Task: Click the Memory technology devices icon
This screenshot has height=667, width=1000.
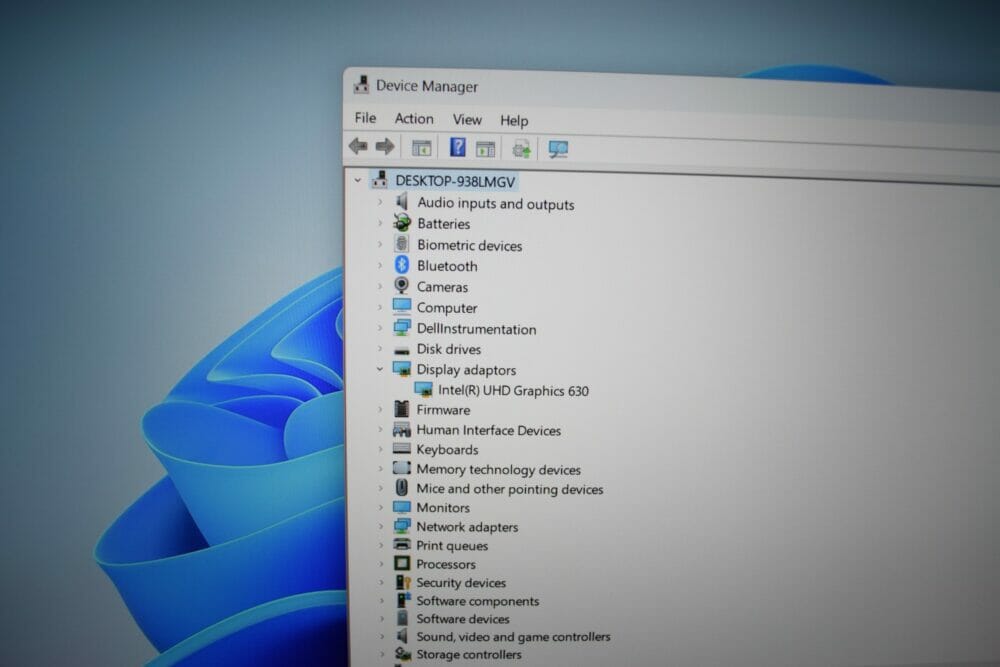Action: coord(402,468)
